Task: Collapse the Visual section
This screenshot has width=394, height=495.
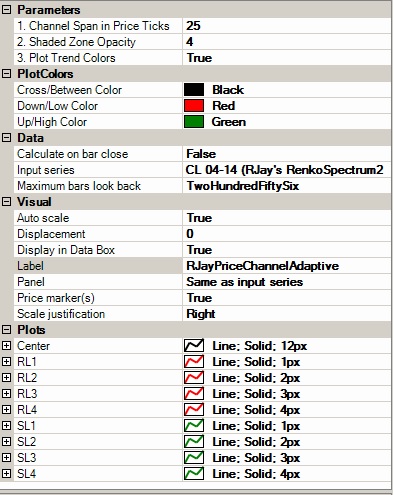Action: click(x=6, y=202)
